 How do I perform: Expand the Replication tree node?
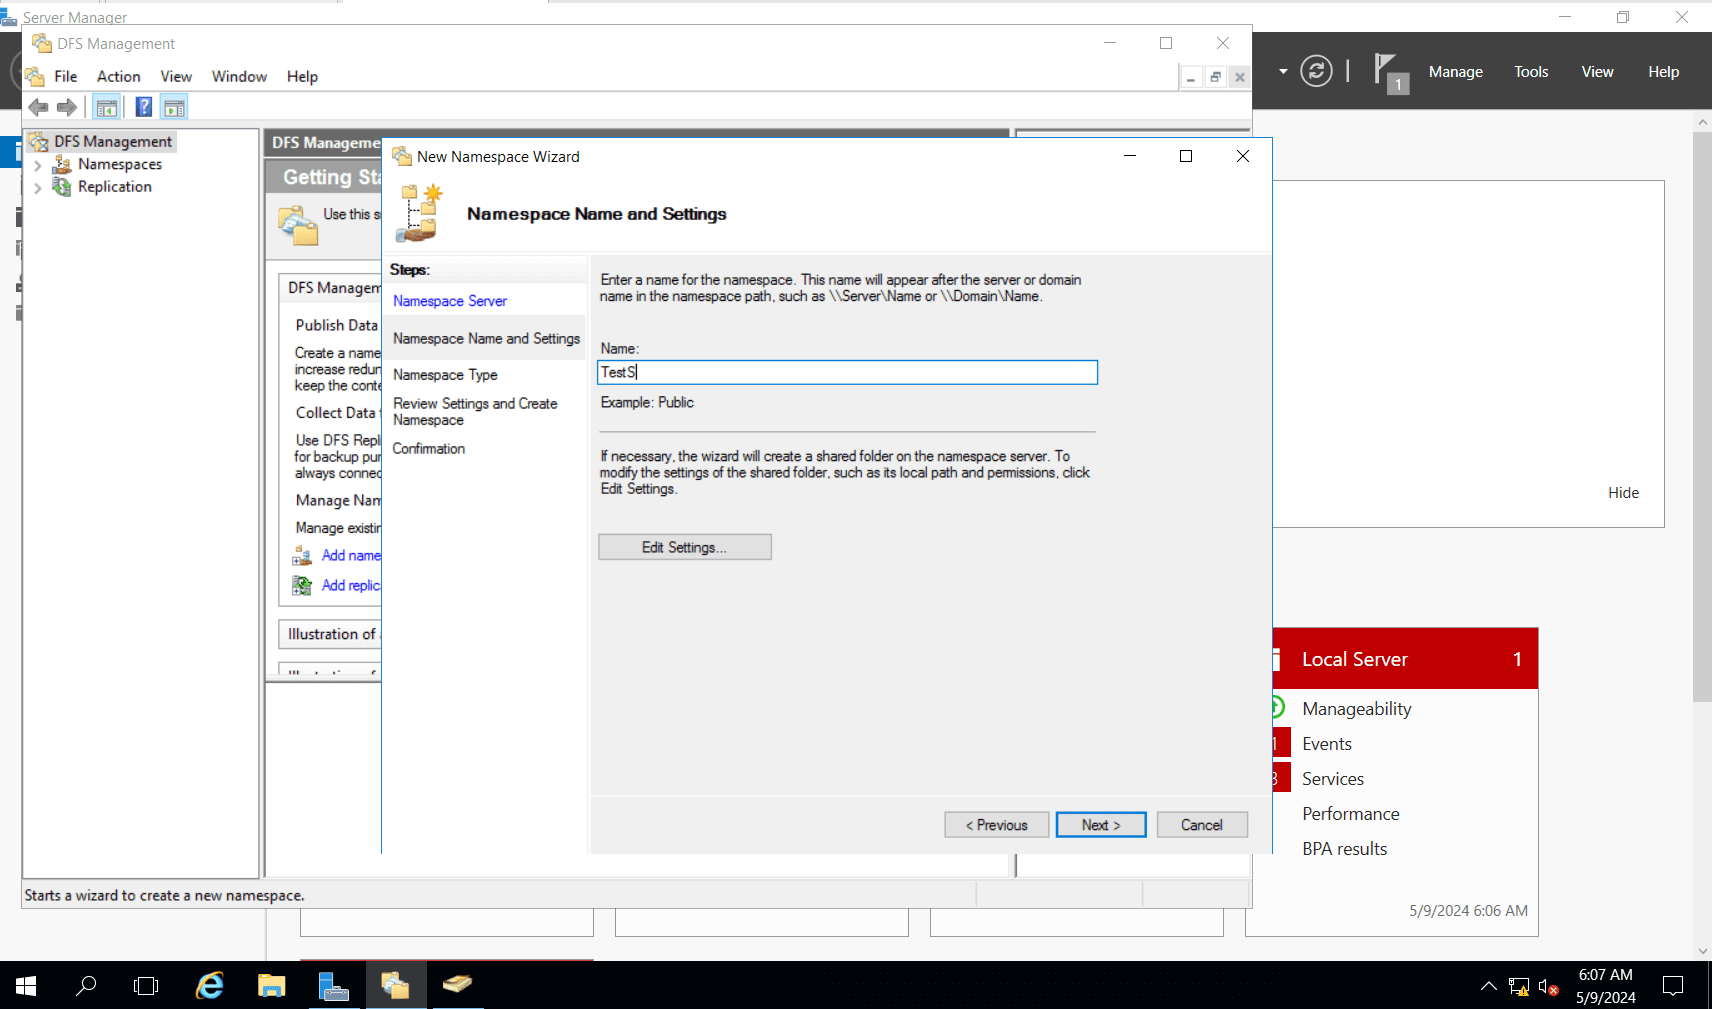(38, 187)
